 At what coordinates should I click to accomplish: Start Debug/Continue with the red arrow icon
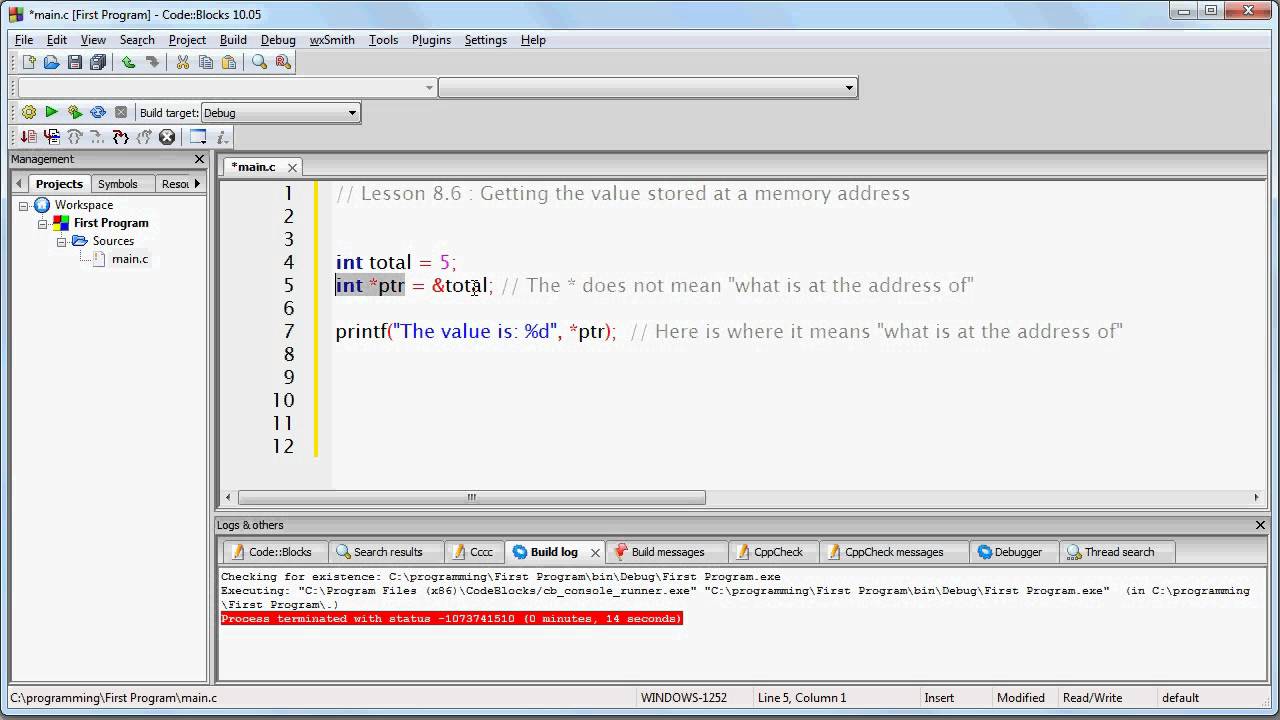click(x=28, y=137)
